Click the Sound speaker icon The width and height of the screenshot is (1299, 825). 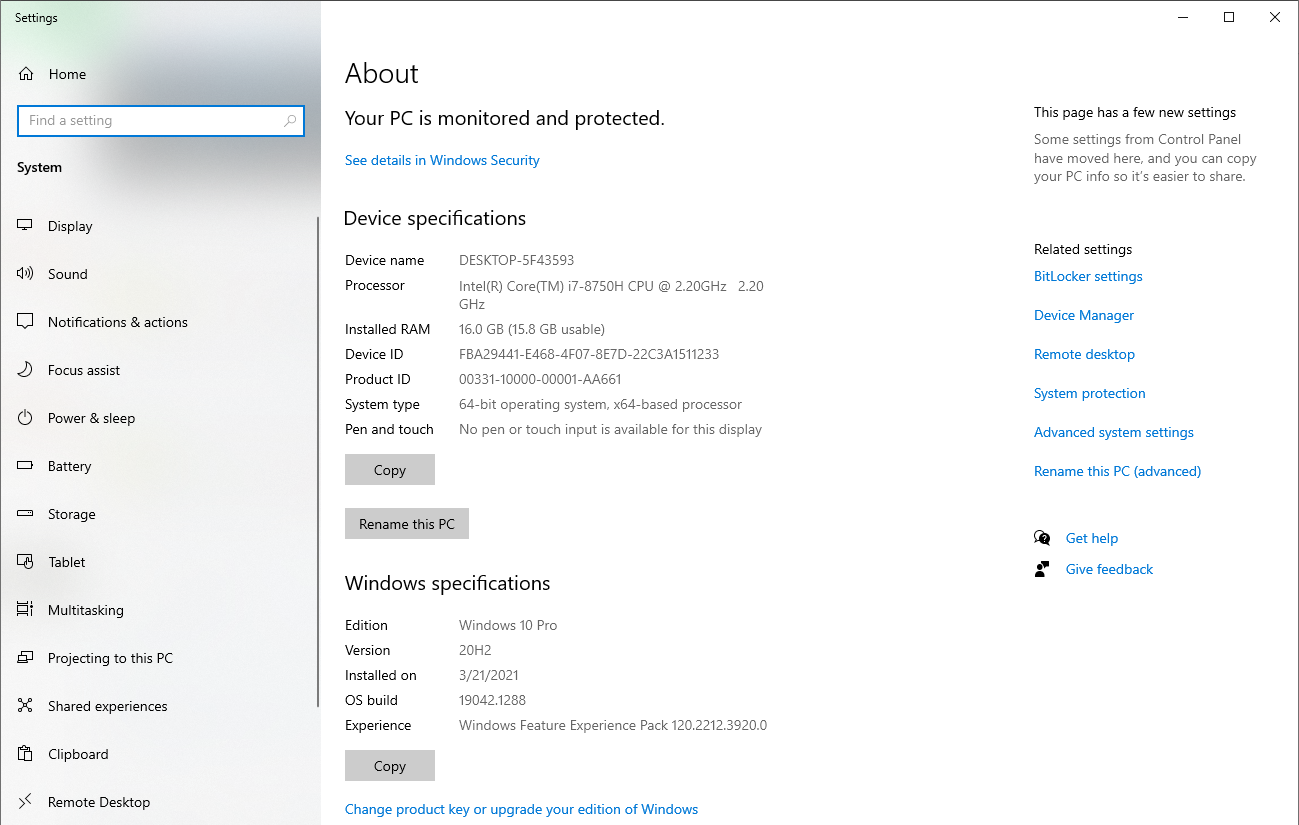click(26, 274)
